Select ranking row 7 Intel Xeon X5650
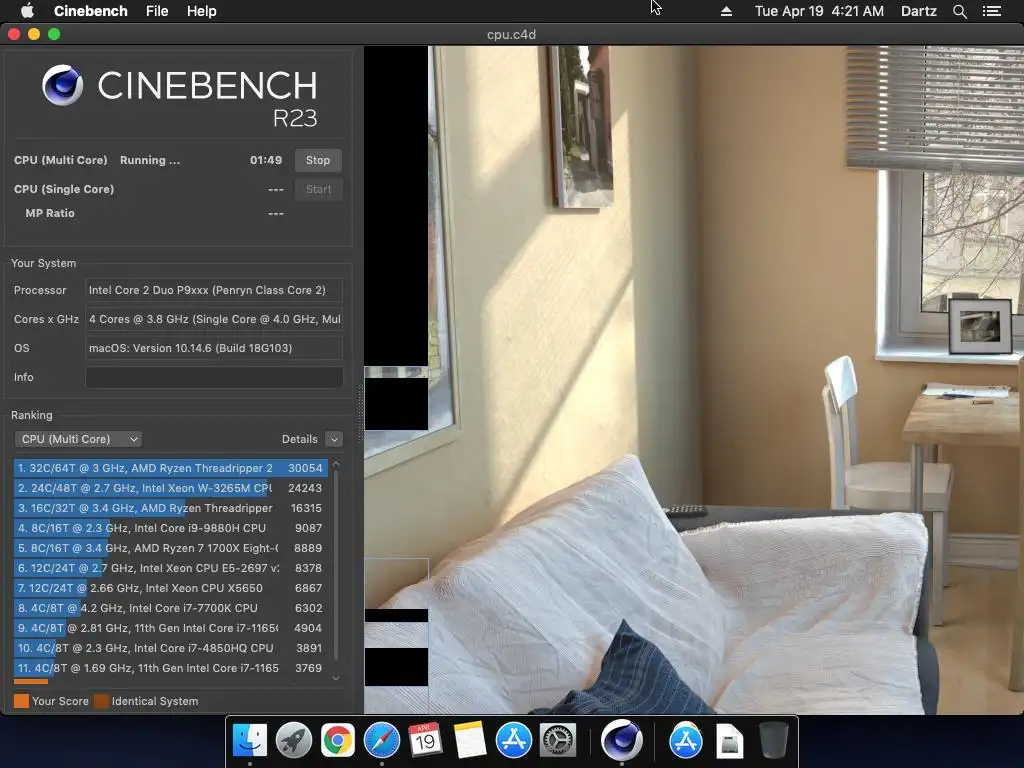 coord(170,588)
